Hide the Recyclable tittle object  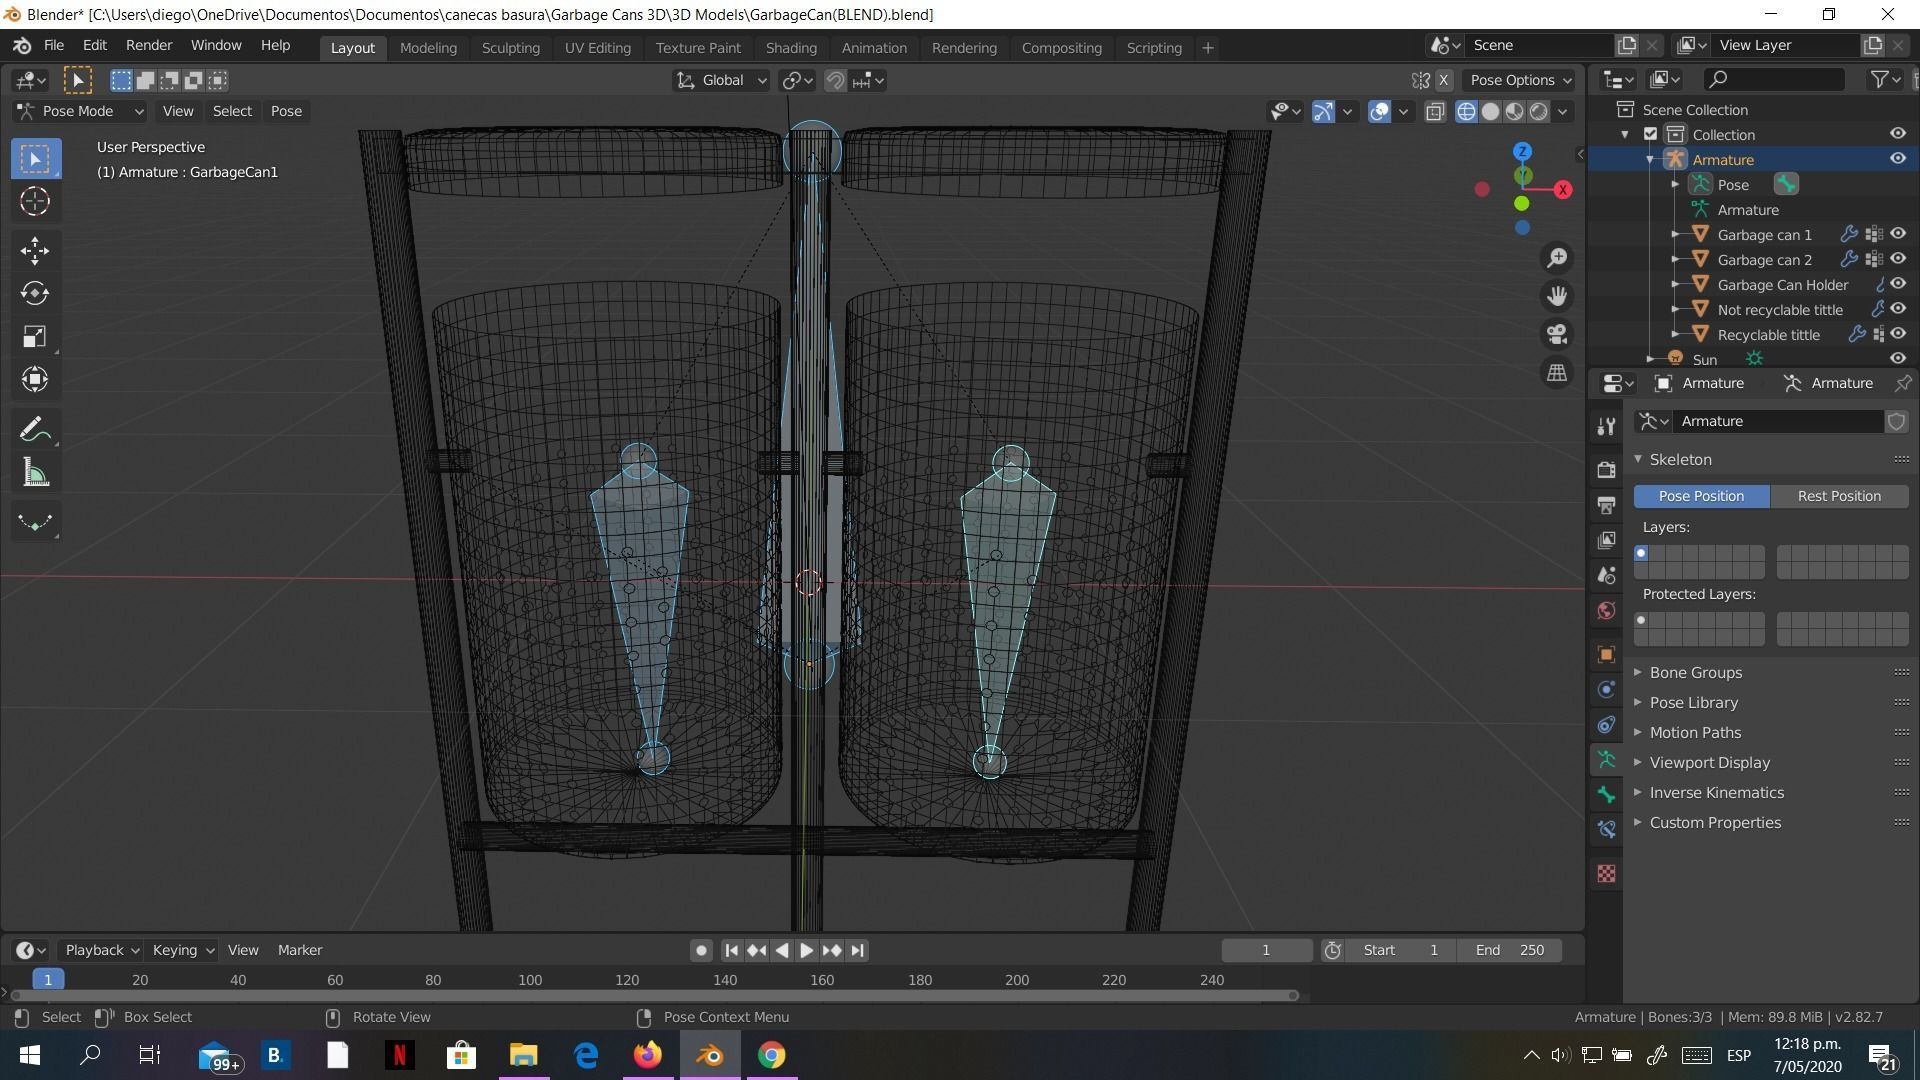click(1897, 334)
